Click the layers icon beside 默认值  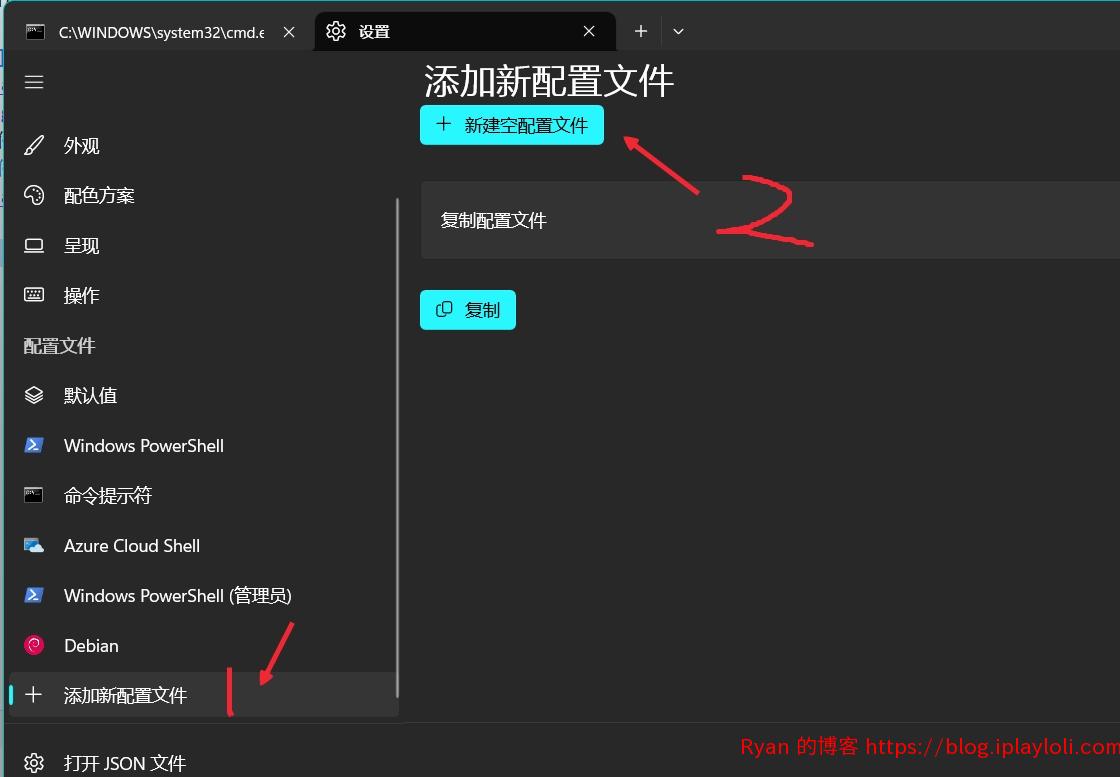click(34, 395)
